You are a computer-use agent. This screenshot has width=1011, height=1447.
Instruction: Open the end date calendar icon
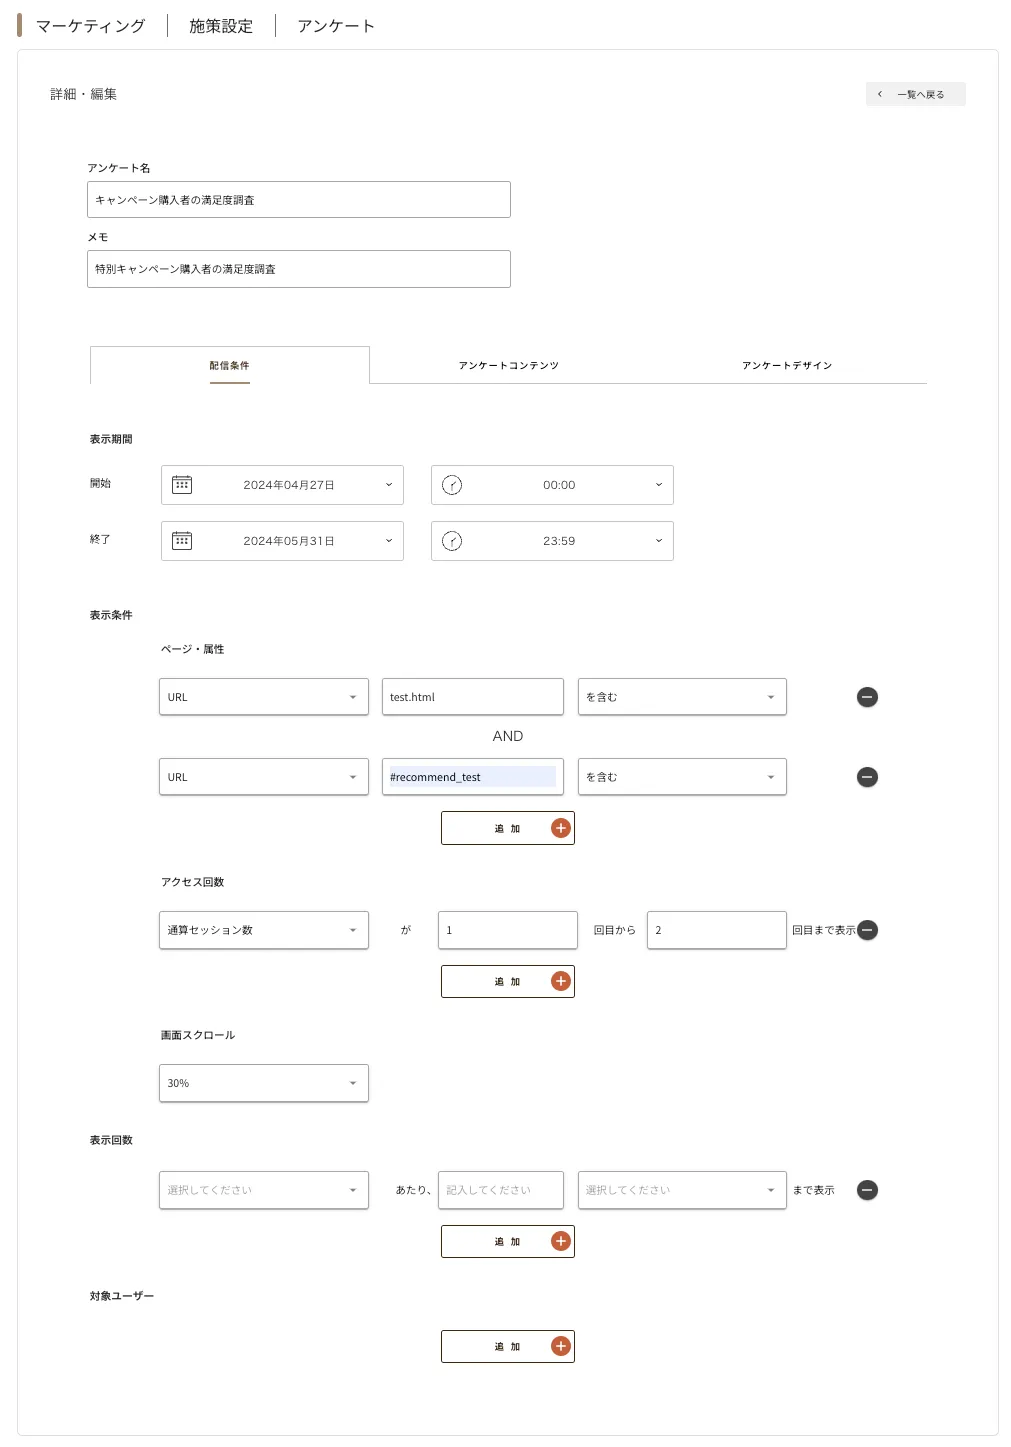182,541
